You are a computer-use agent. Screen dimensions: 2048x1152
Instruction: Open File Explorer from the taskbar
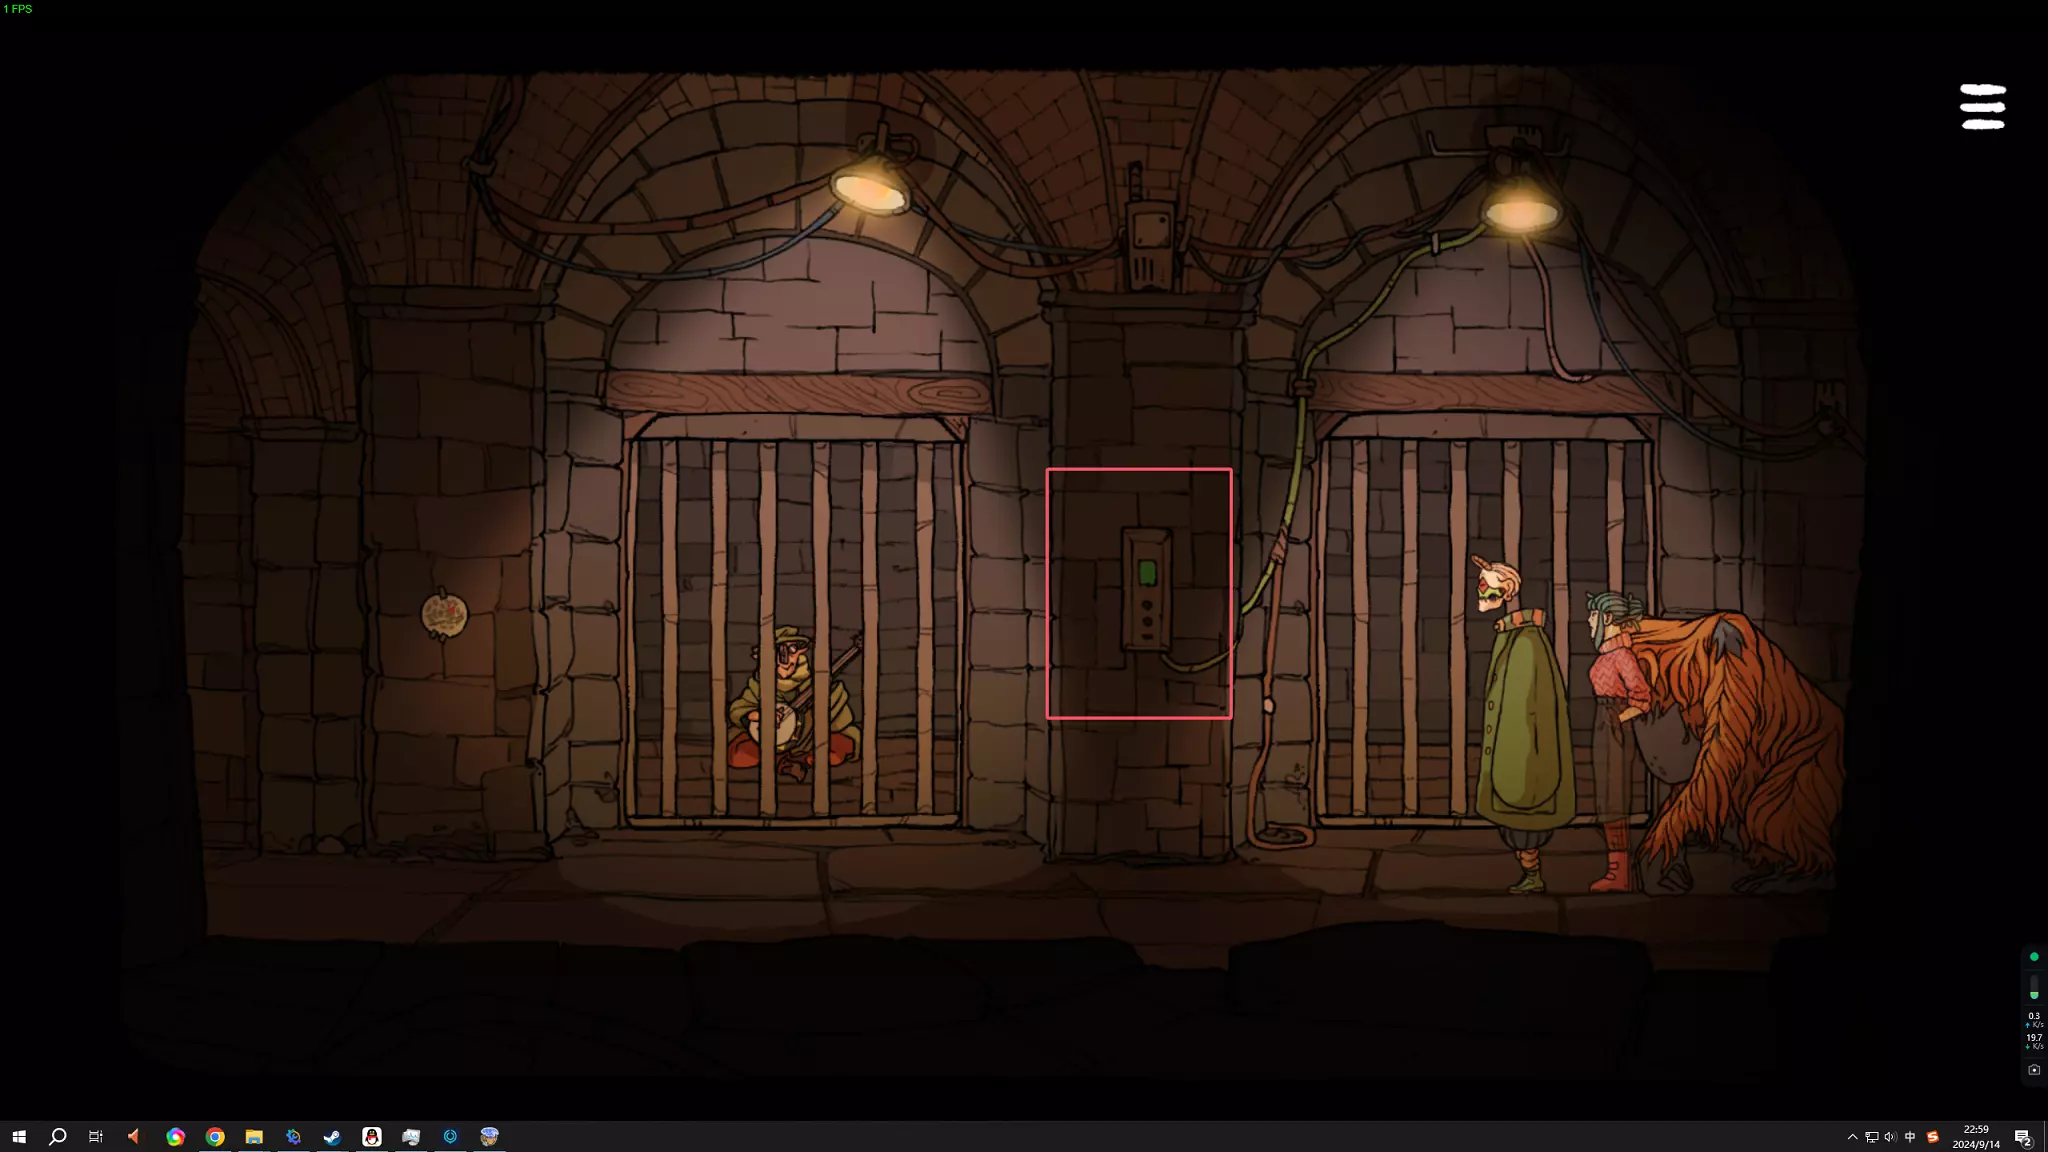(x=254, y=1137)
